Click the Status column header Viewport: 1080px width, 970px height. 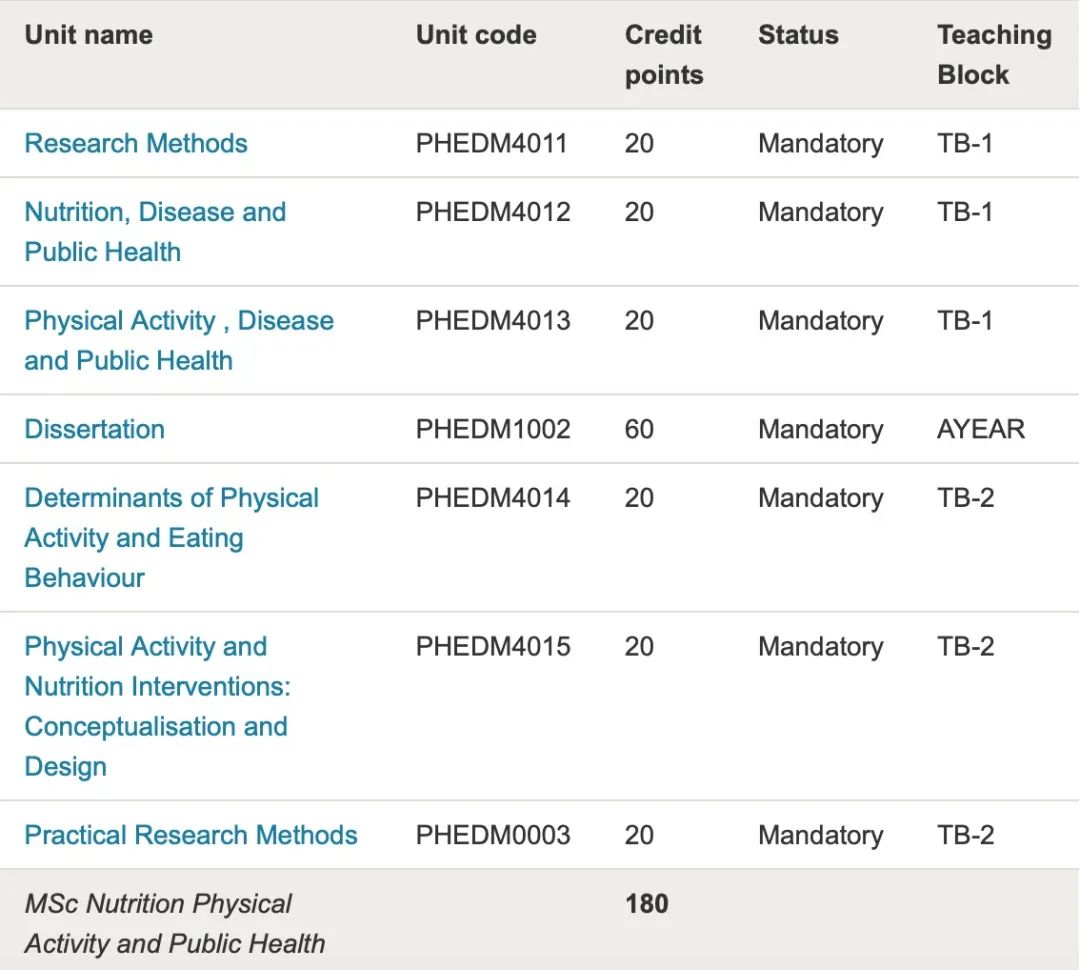[x=798, y=35]
